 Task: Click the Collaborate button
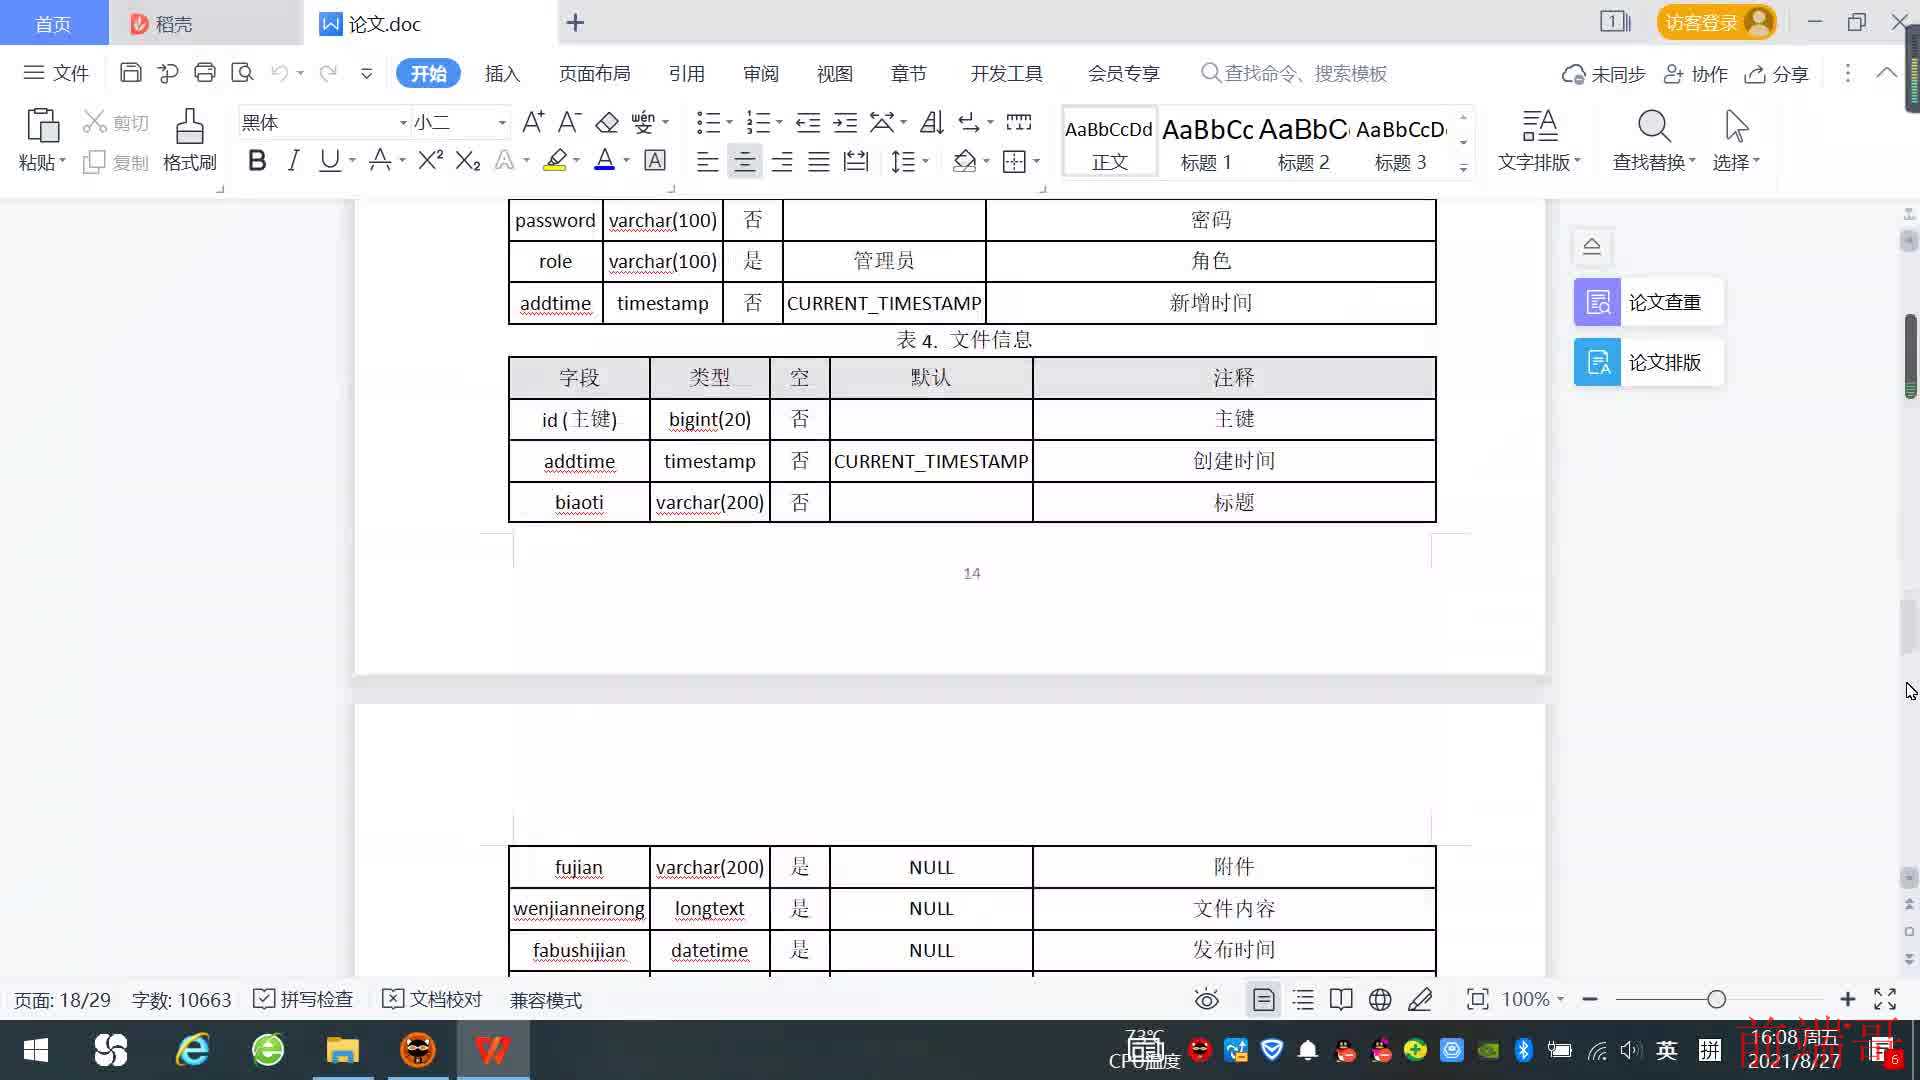(1696, 74)
